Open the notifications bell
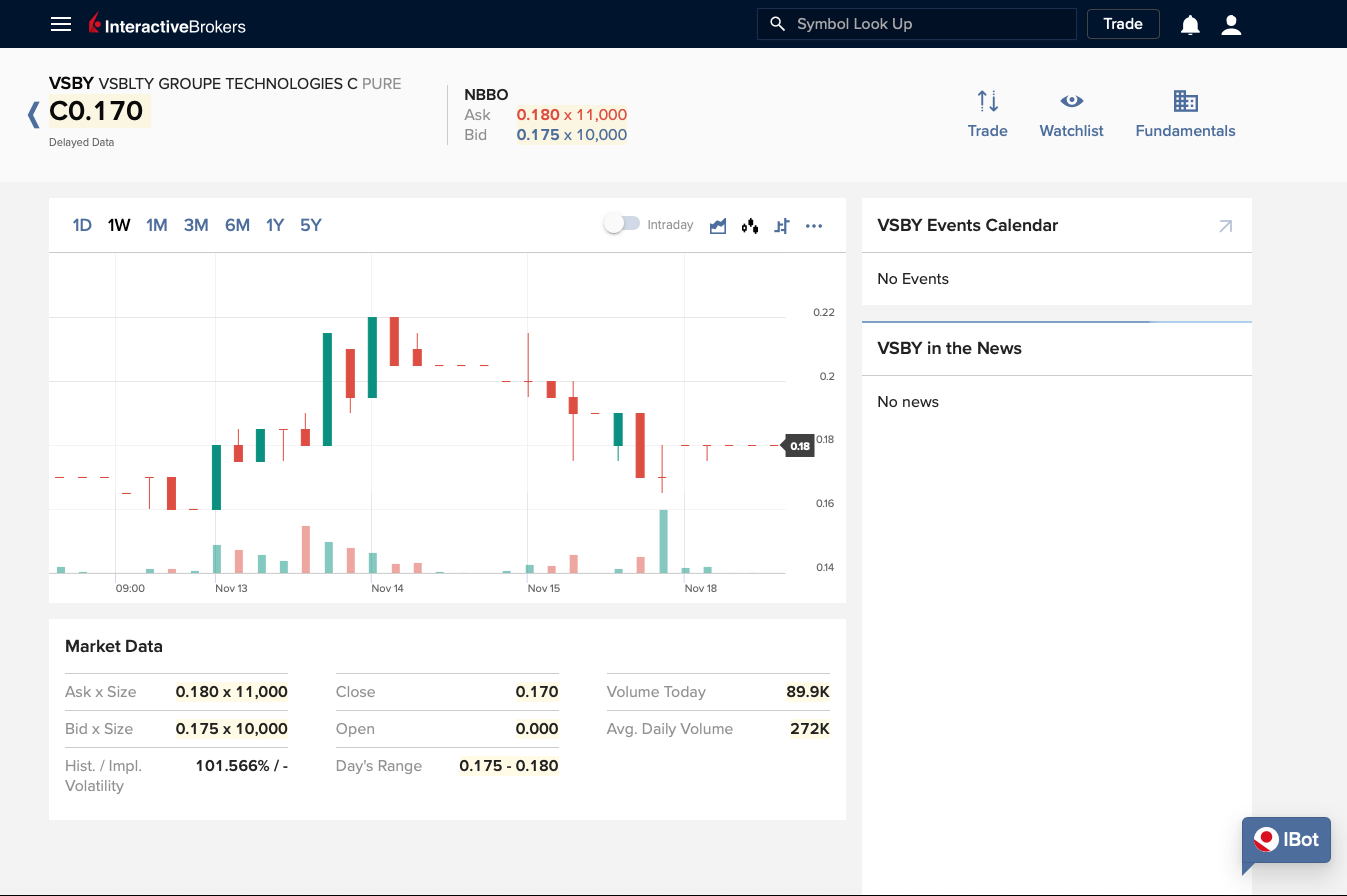This screenshot has width=1347, height=896. pyautogui.click(x=1190, y=25)
